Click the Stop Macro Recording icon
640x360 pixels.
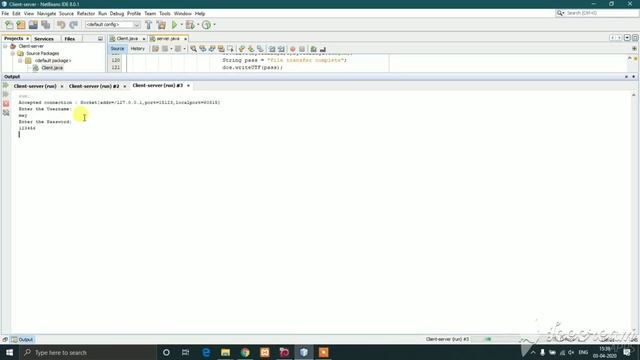click(x=302, y=49)
